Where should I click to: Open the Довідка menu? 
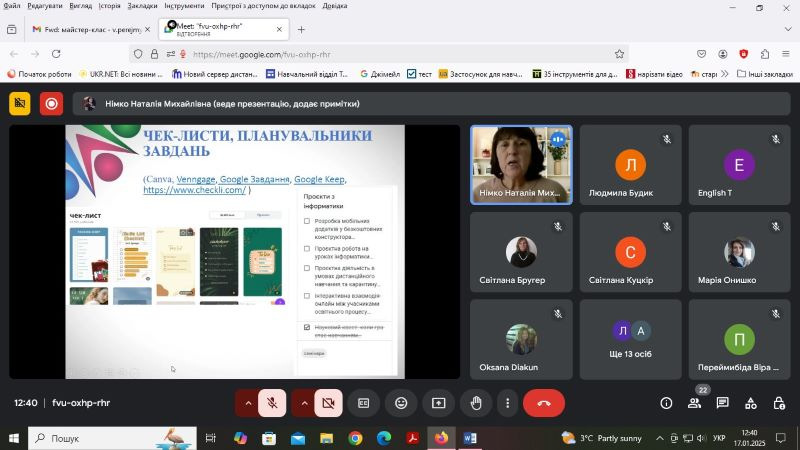click(335, 6)
